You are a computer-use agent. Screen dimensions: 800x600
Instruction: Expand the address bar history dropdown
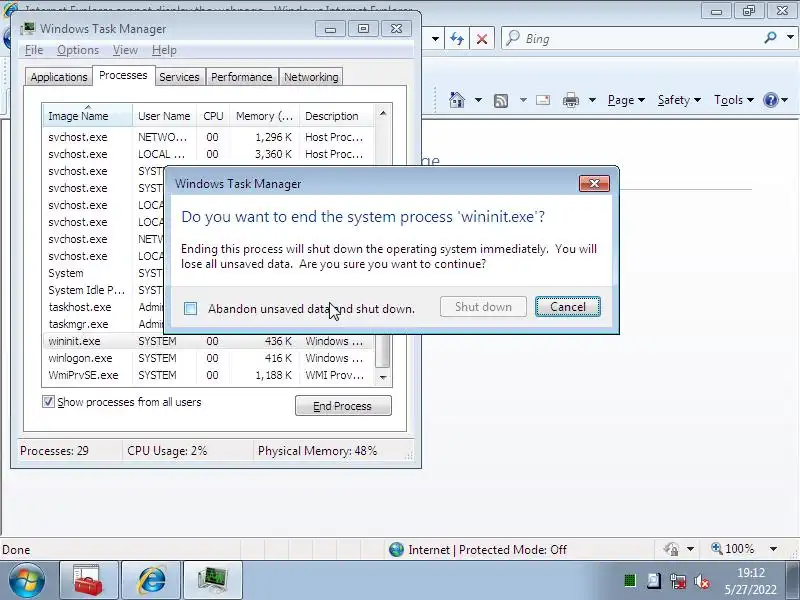435,39
